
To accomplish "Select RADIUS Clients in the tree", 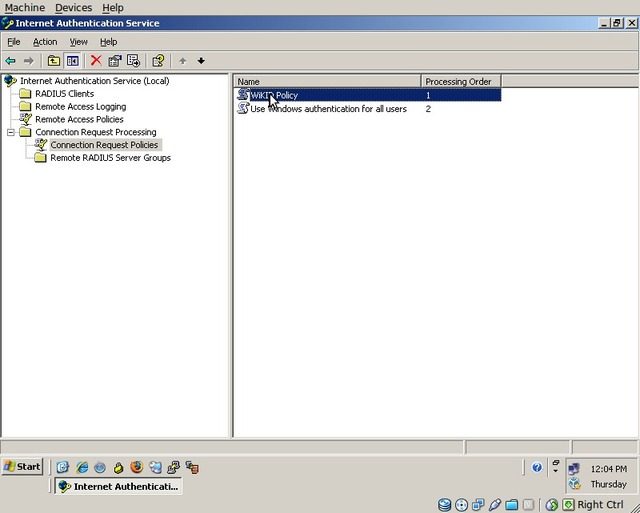I will pos(64,94).
